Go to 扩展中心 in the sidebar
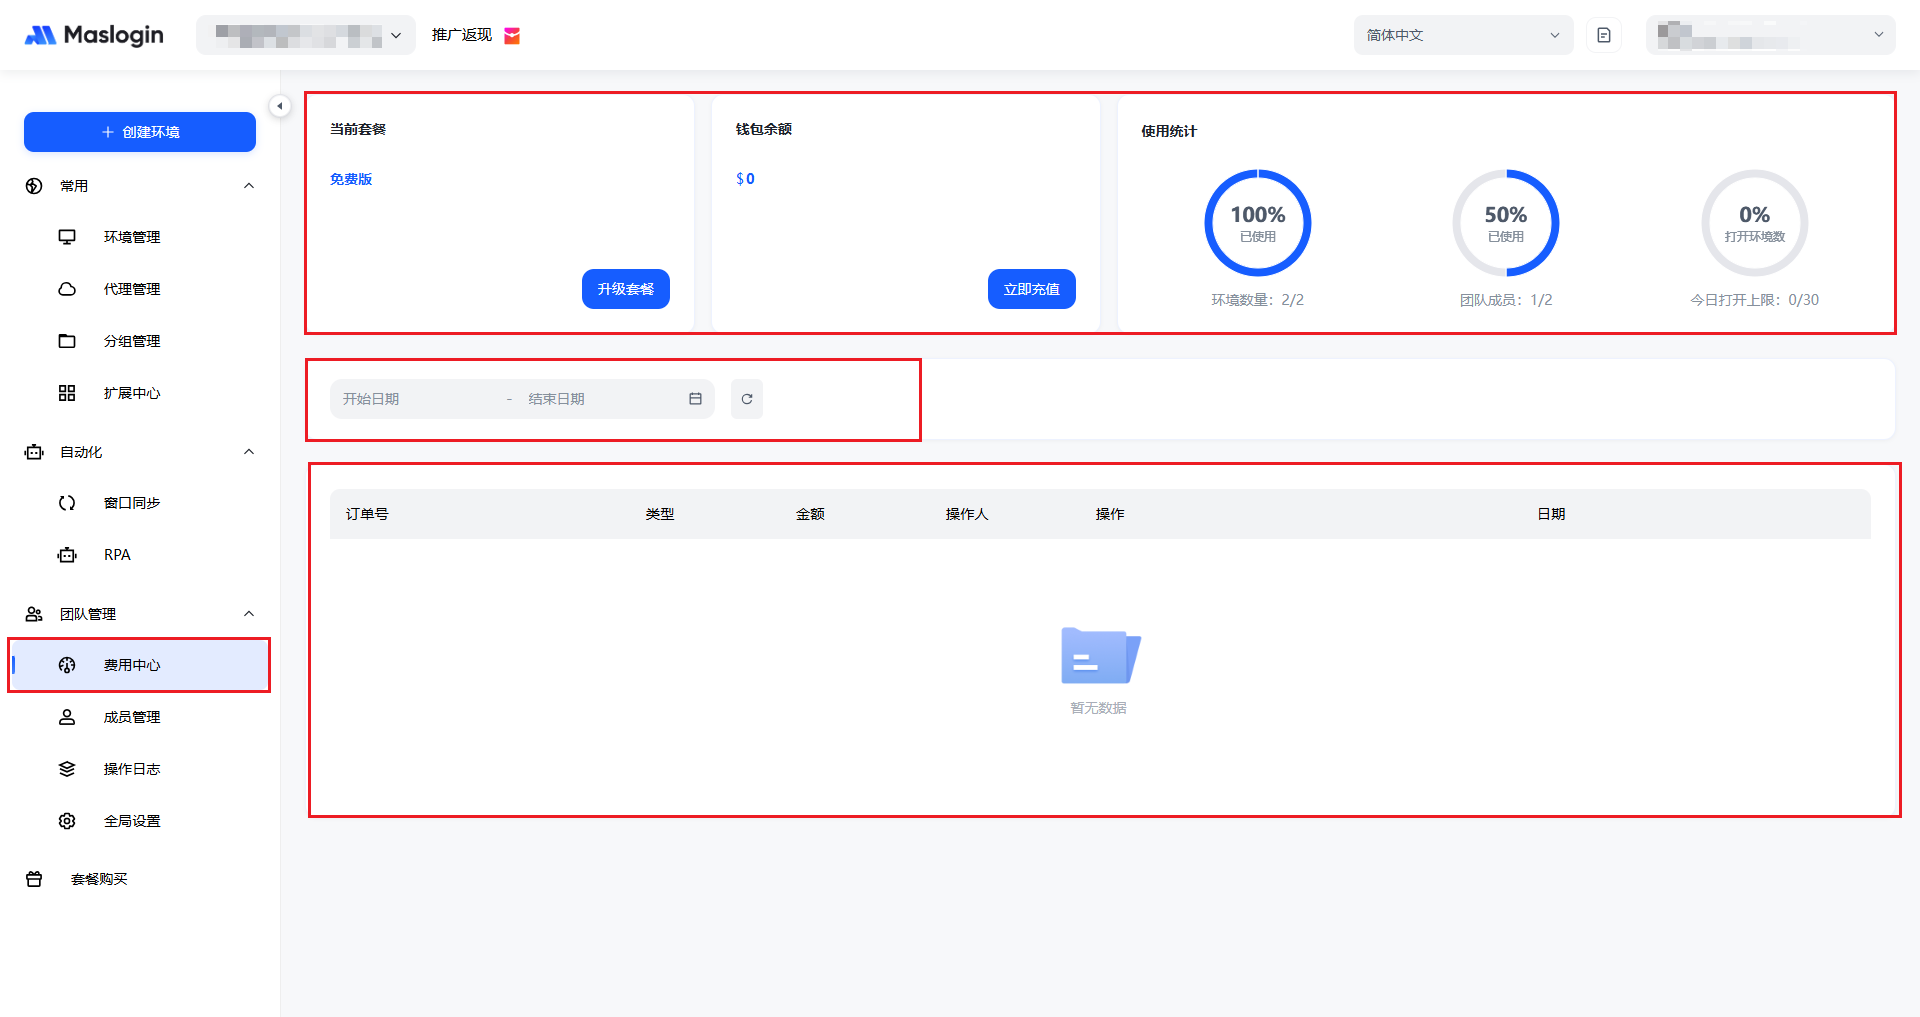The image size is (1920, 1017). point(132,393)
